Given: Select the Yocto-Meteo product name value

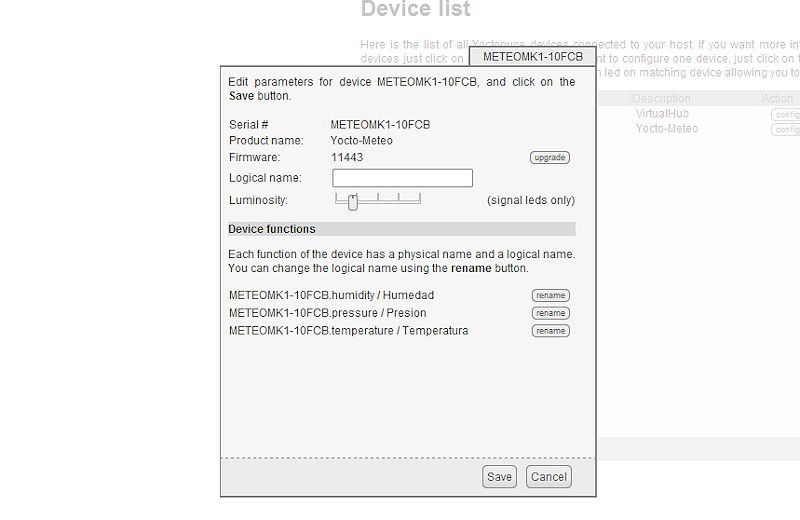Looking at the screenshot, I should click(x=361, y=141).
